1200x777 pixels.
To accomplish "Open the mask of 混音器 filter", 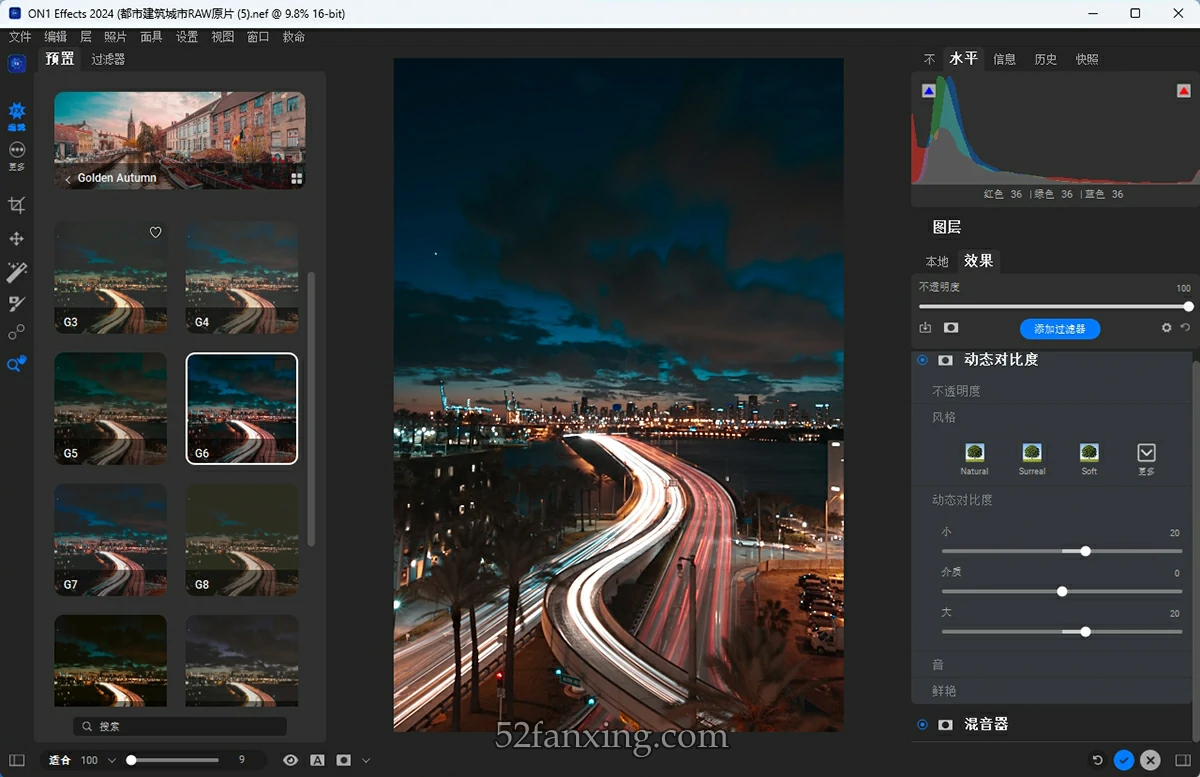I will 945,724.
